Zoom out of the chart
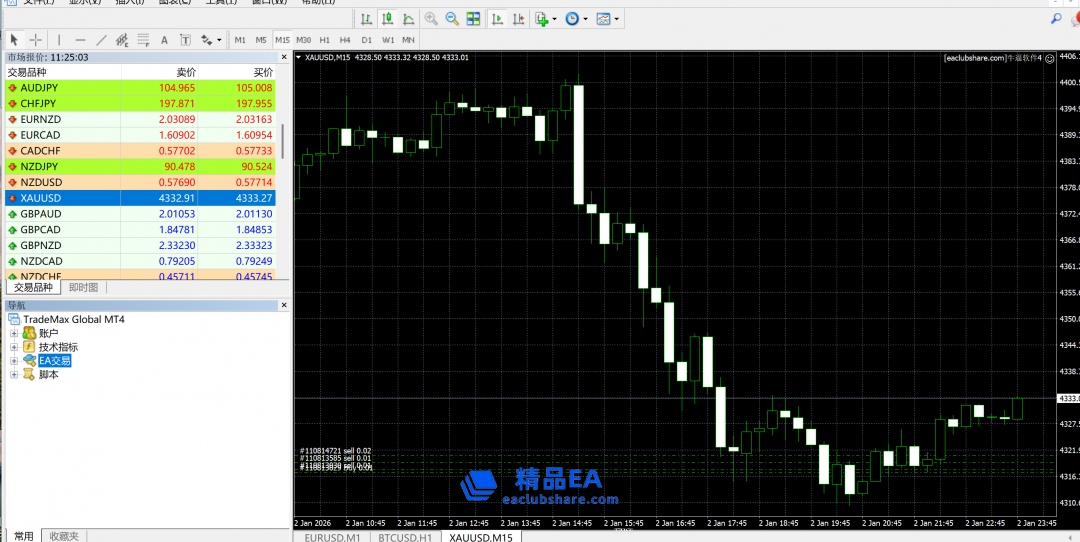The height and width of the screenshot is (542, 1080). 452,18
